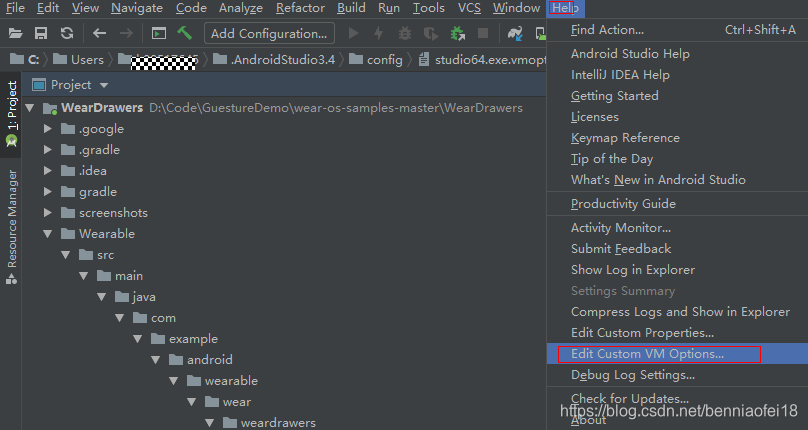
Task: Open the File menu
Action: [14, 8]
